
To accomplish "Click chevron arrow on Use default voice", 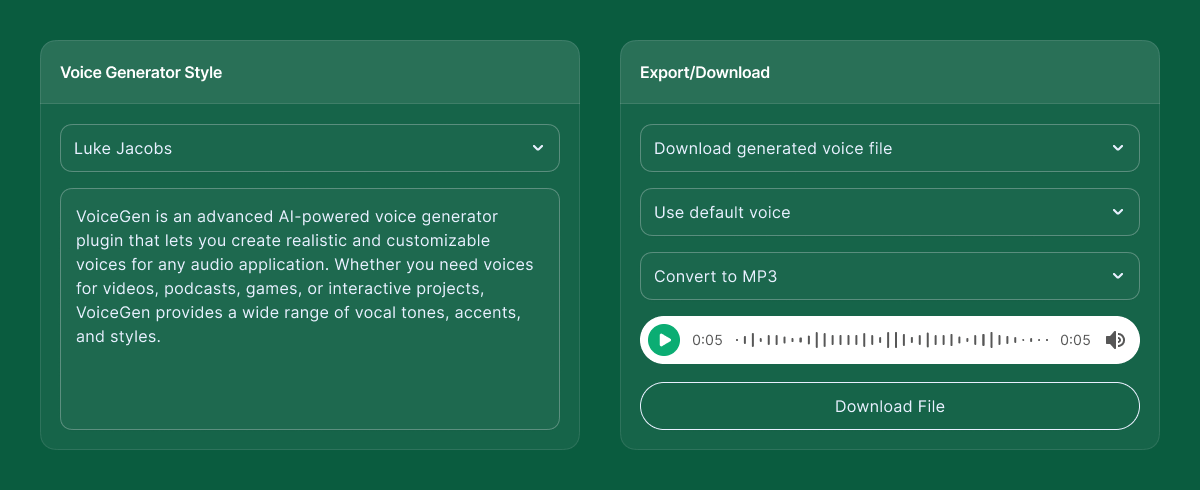I will (x=1118, y=212).
